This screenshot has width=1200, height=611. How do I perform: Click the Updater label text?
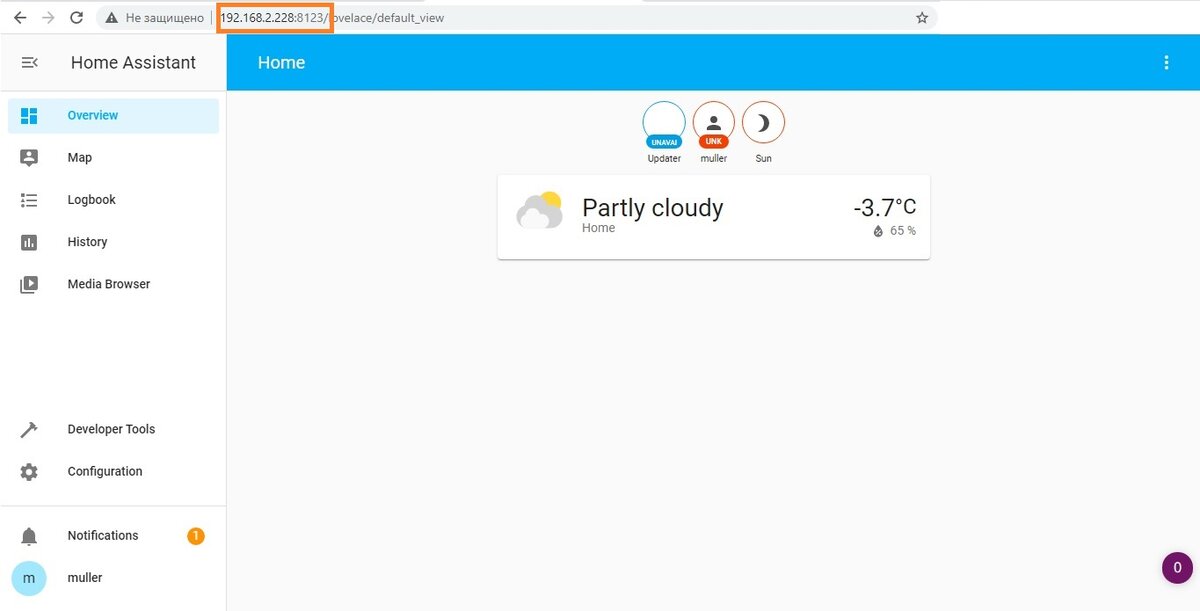(664, 158)
